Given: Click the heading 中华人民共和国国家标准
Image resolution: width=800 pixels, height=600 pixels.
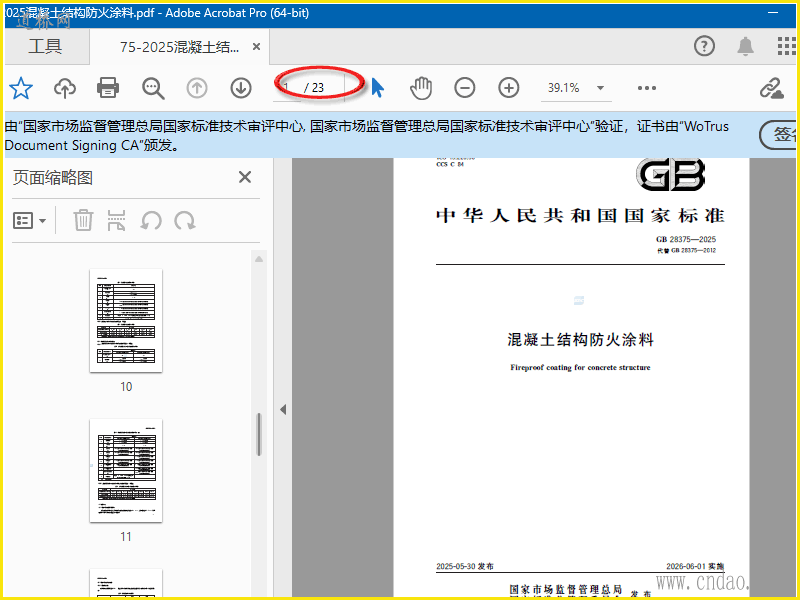Looking at the screenshot, I should coord(580,216).
